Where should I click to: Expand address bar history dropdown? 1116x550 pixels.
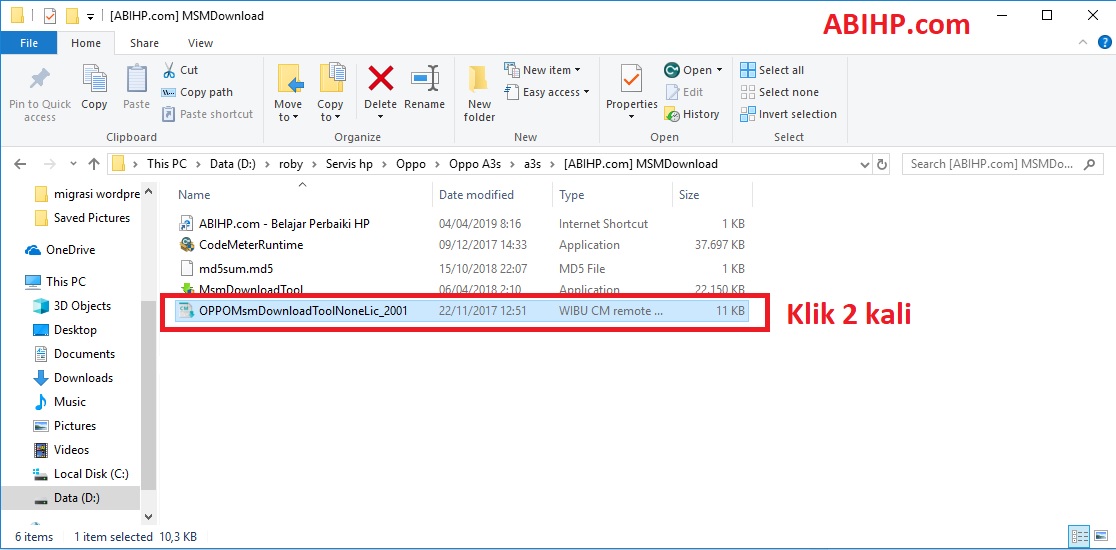pos(865,164)
